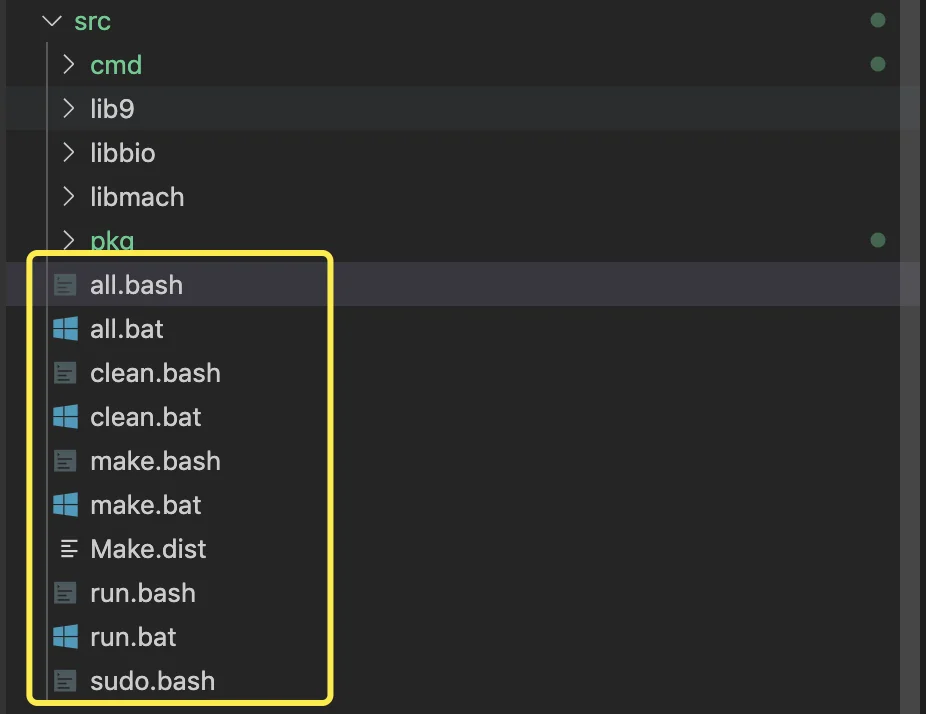
Task: Click the shell script icon beside make.bash
Action: pyautogui.click(x=65, y=461)
